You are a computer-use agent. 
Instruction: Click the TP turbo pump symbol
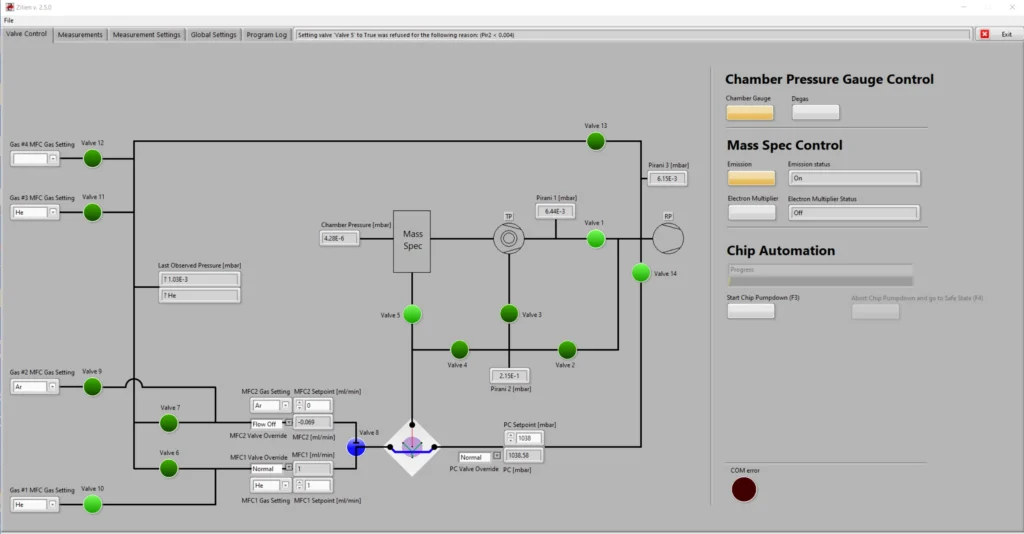(x=509, y=239)
